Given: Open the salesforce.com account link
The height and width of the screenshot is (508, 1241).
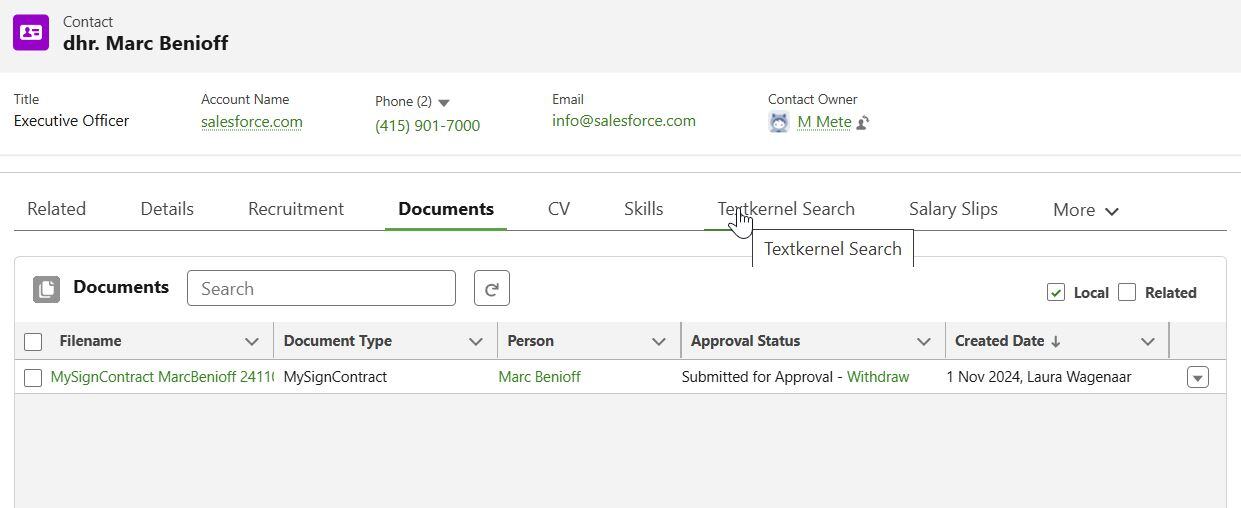Looking at the screenshot, I should 252,122.
